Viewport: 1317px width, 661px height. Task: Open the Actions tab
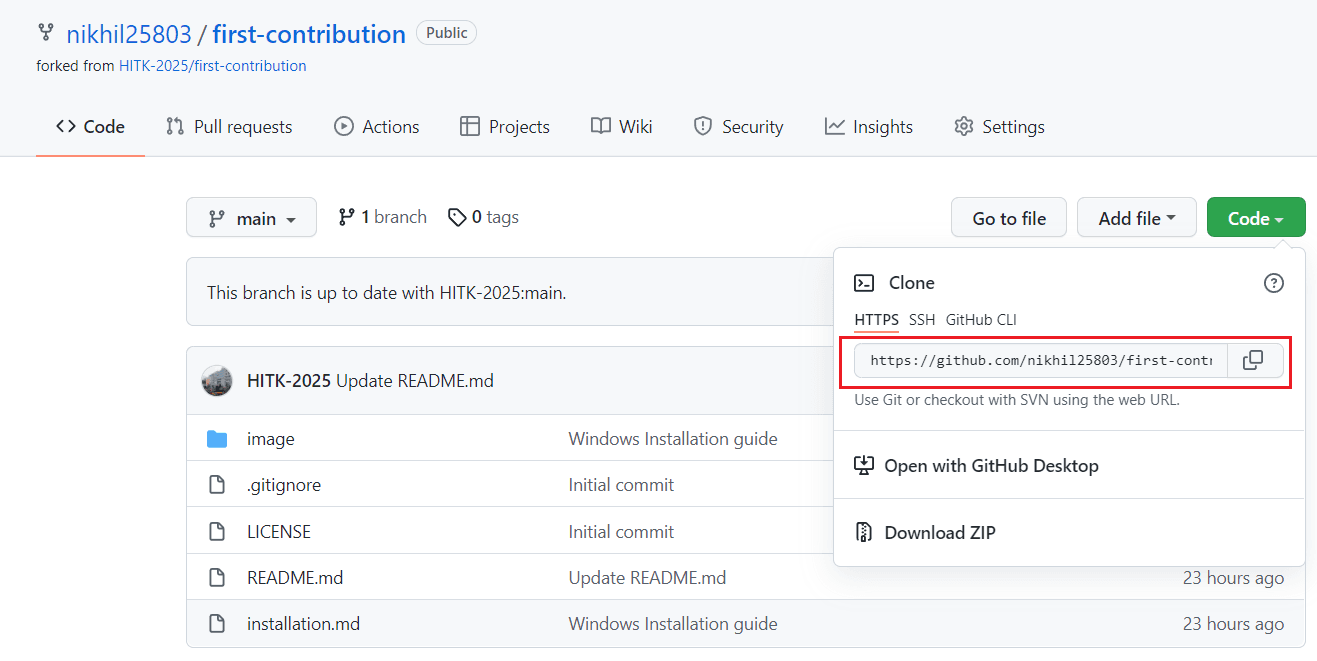tap(377, 127)
